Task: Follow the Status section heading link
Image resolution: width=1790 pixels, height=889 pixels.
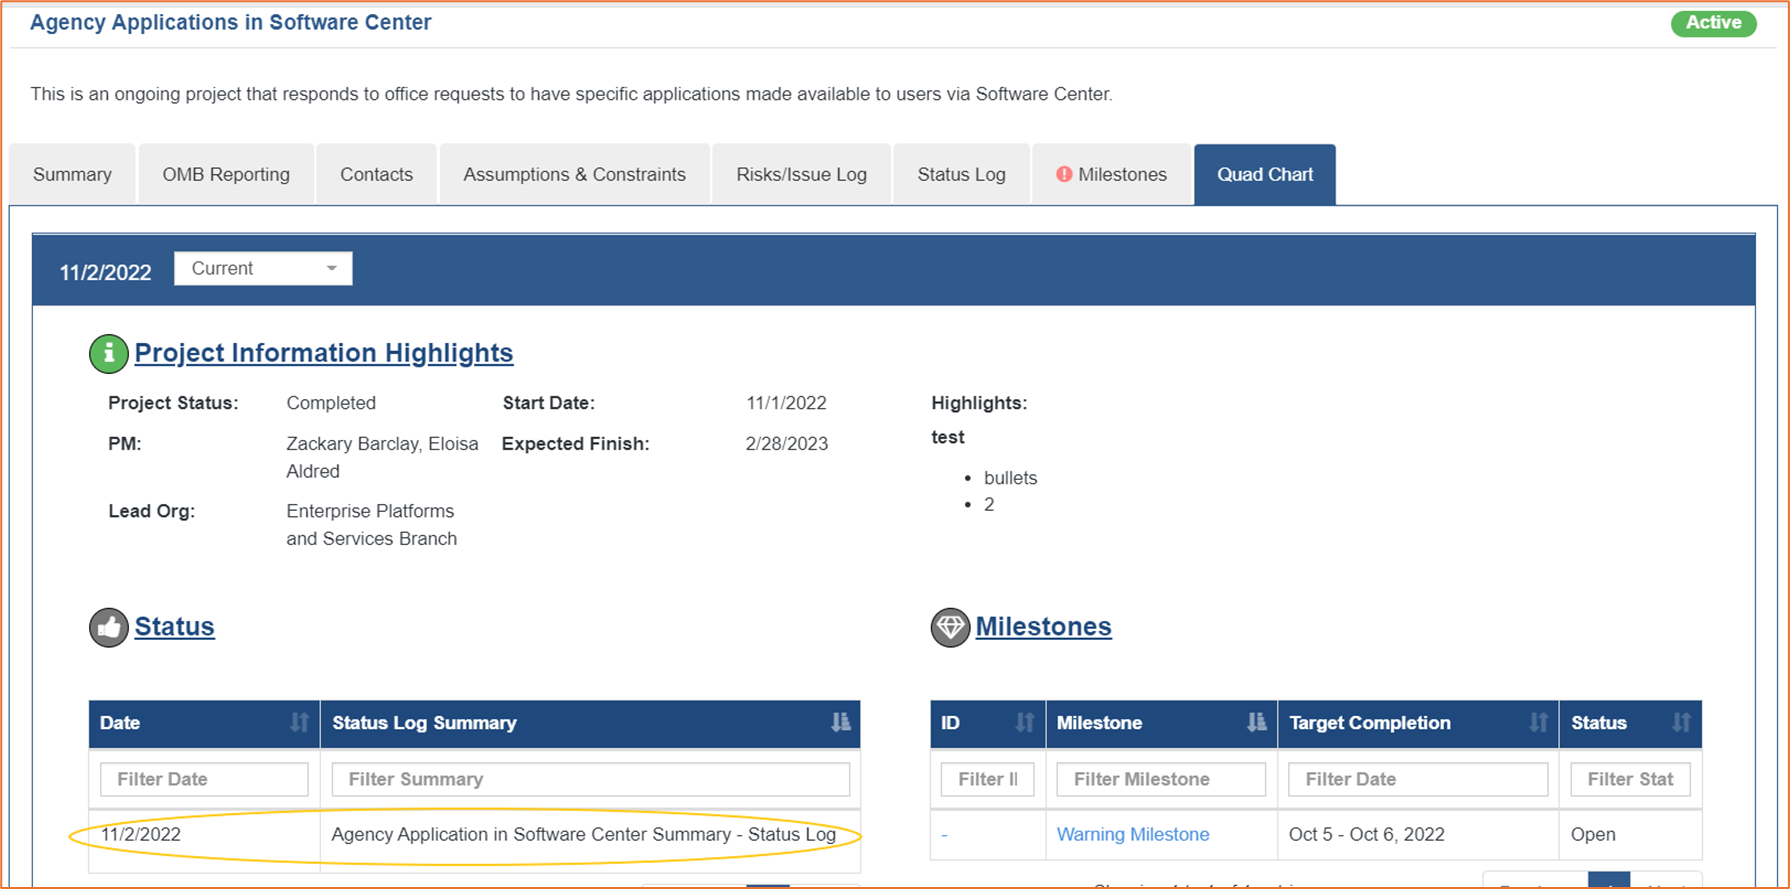Action: [174, 627]
